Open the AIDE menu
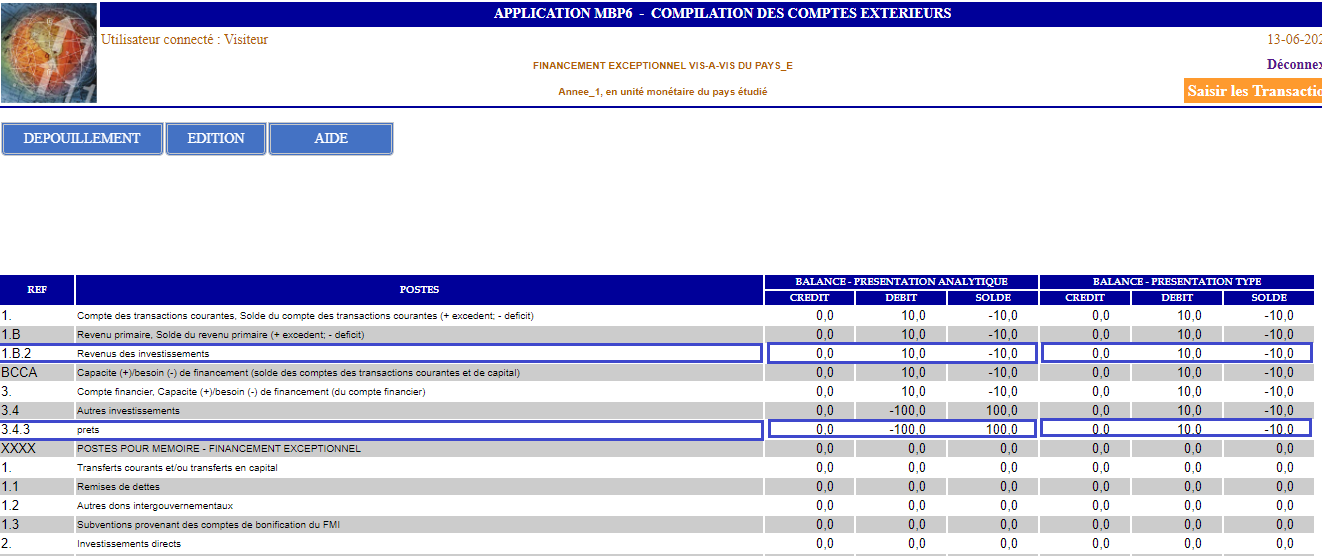Image resolution: width=1322 pixels, height=556 pixels. pos(331,139)
